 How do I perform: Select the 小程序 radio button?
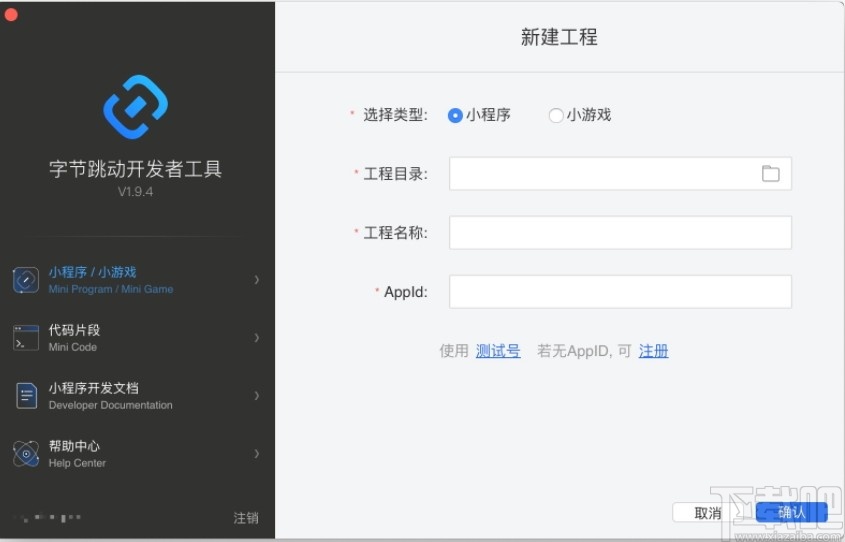(455, 115)
